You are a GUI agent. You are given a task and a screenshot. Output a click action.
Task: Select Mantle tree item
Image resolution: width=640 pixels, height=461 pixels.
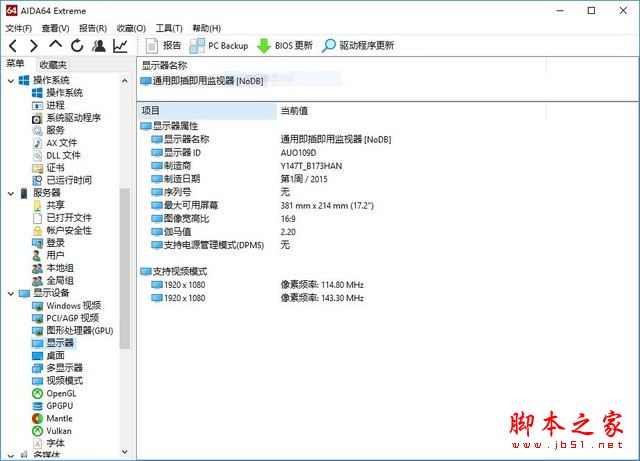tap(52, 419)
